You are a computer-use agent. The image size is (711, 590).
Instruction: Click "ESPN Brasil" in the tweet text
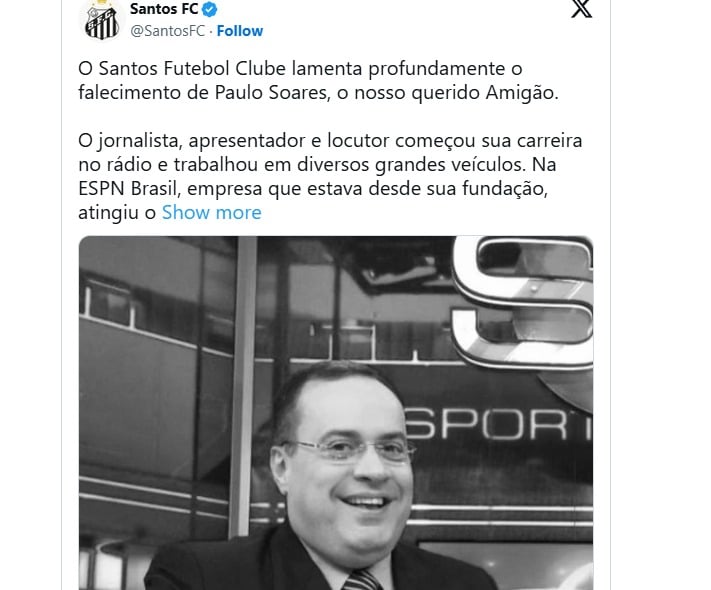coord(130,189)
